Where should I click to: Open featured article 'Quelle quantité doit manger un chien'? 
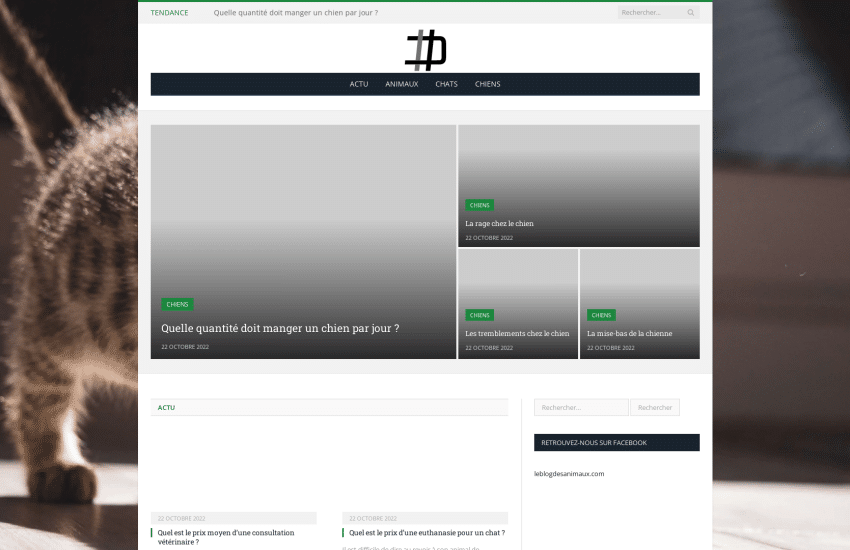coord(280,328)
